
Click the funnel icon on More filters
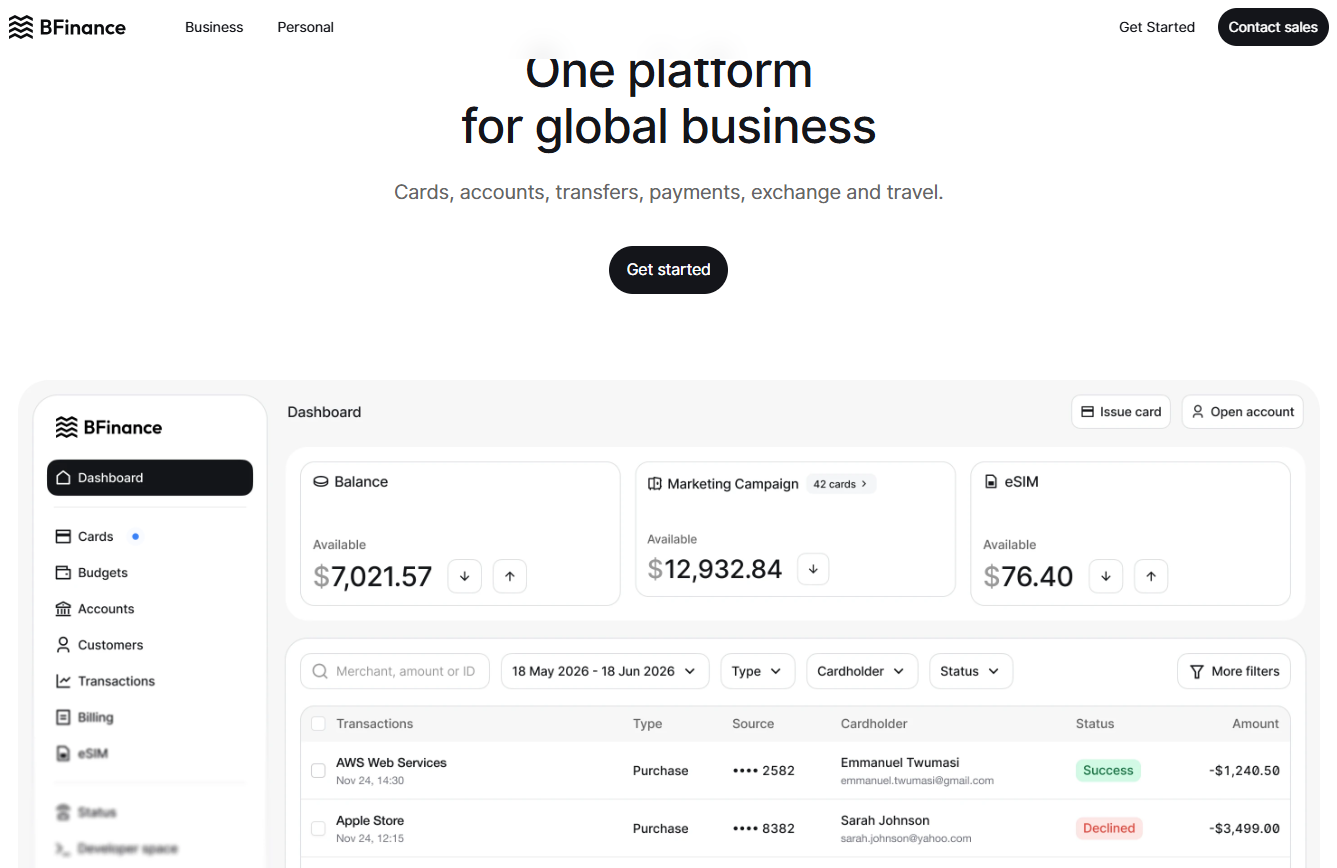[x=1197, y=671]
